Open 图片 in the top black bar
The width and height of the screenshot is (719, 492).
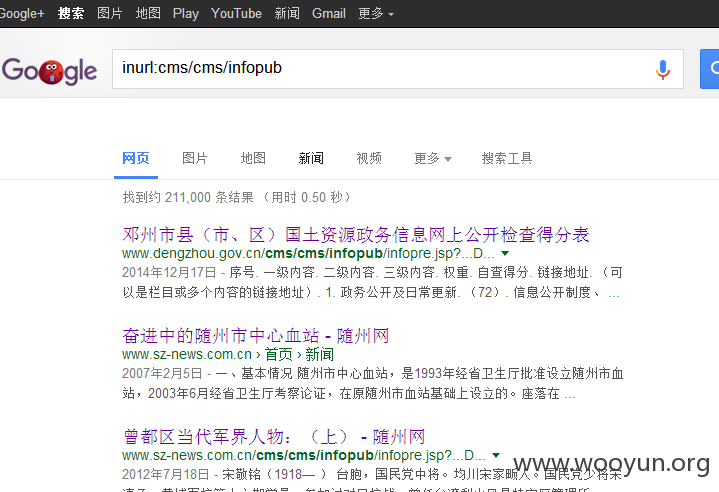click(x=110, y=13)
